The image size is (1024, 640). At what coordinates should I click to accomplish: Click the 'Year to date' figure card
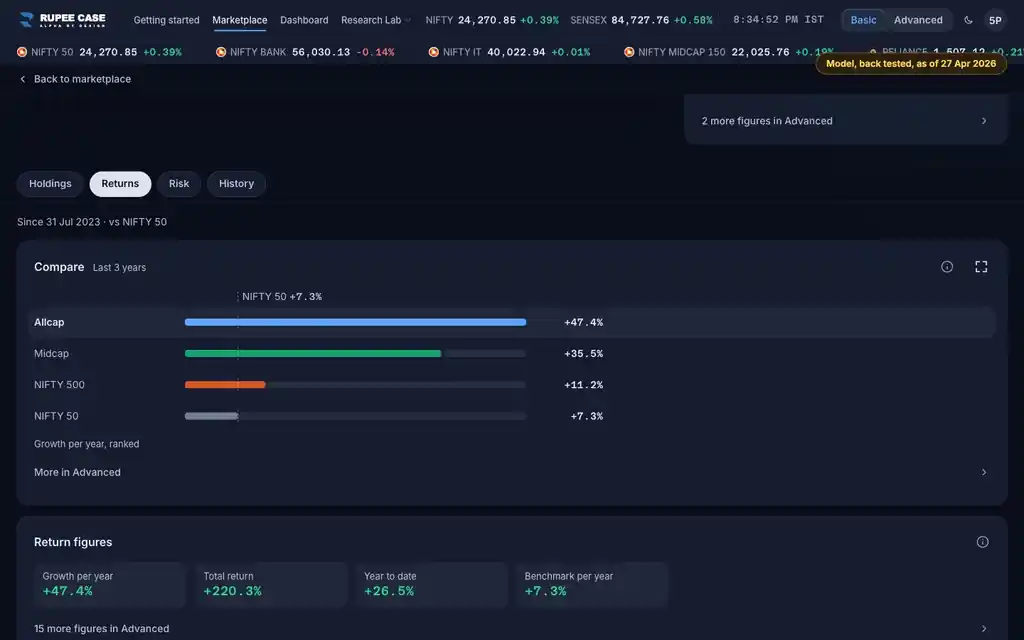[x=431, y=584]
